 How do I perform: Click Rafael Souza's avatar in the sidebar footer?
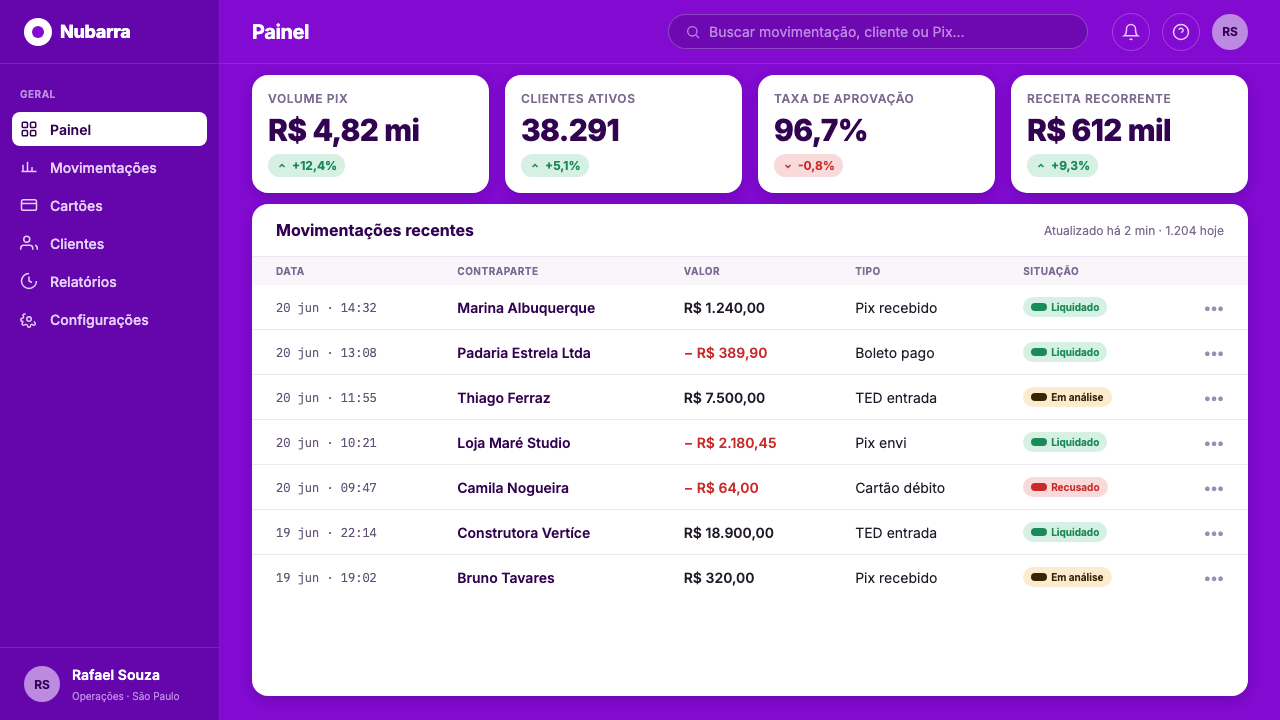[42, 684]
